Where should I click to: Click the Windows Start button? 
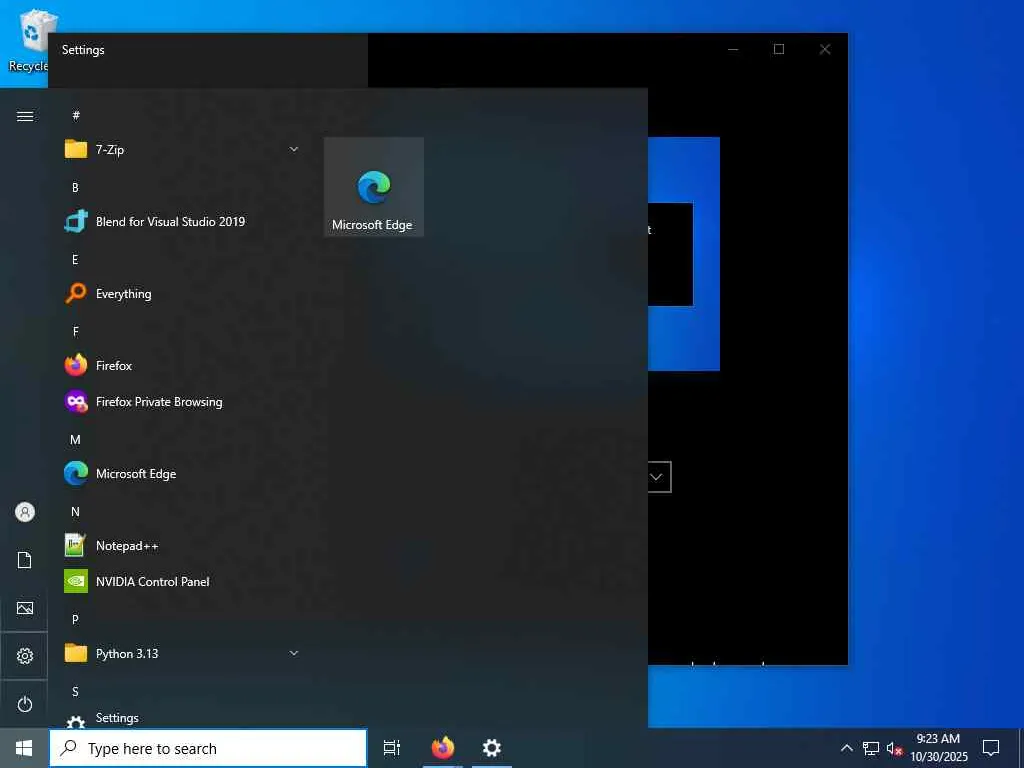click(24, 748)
